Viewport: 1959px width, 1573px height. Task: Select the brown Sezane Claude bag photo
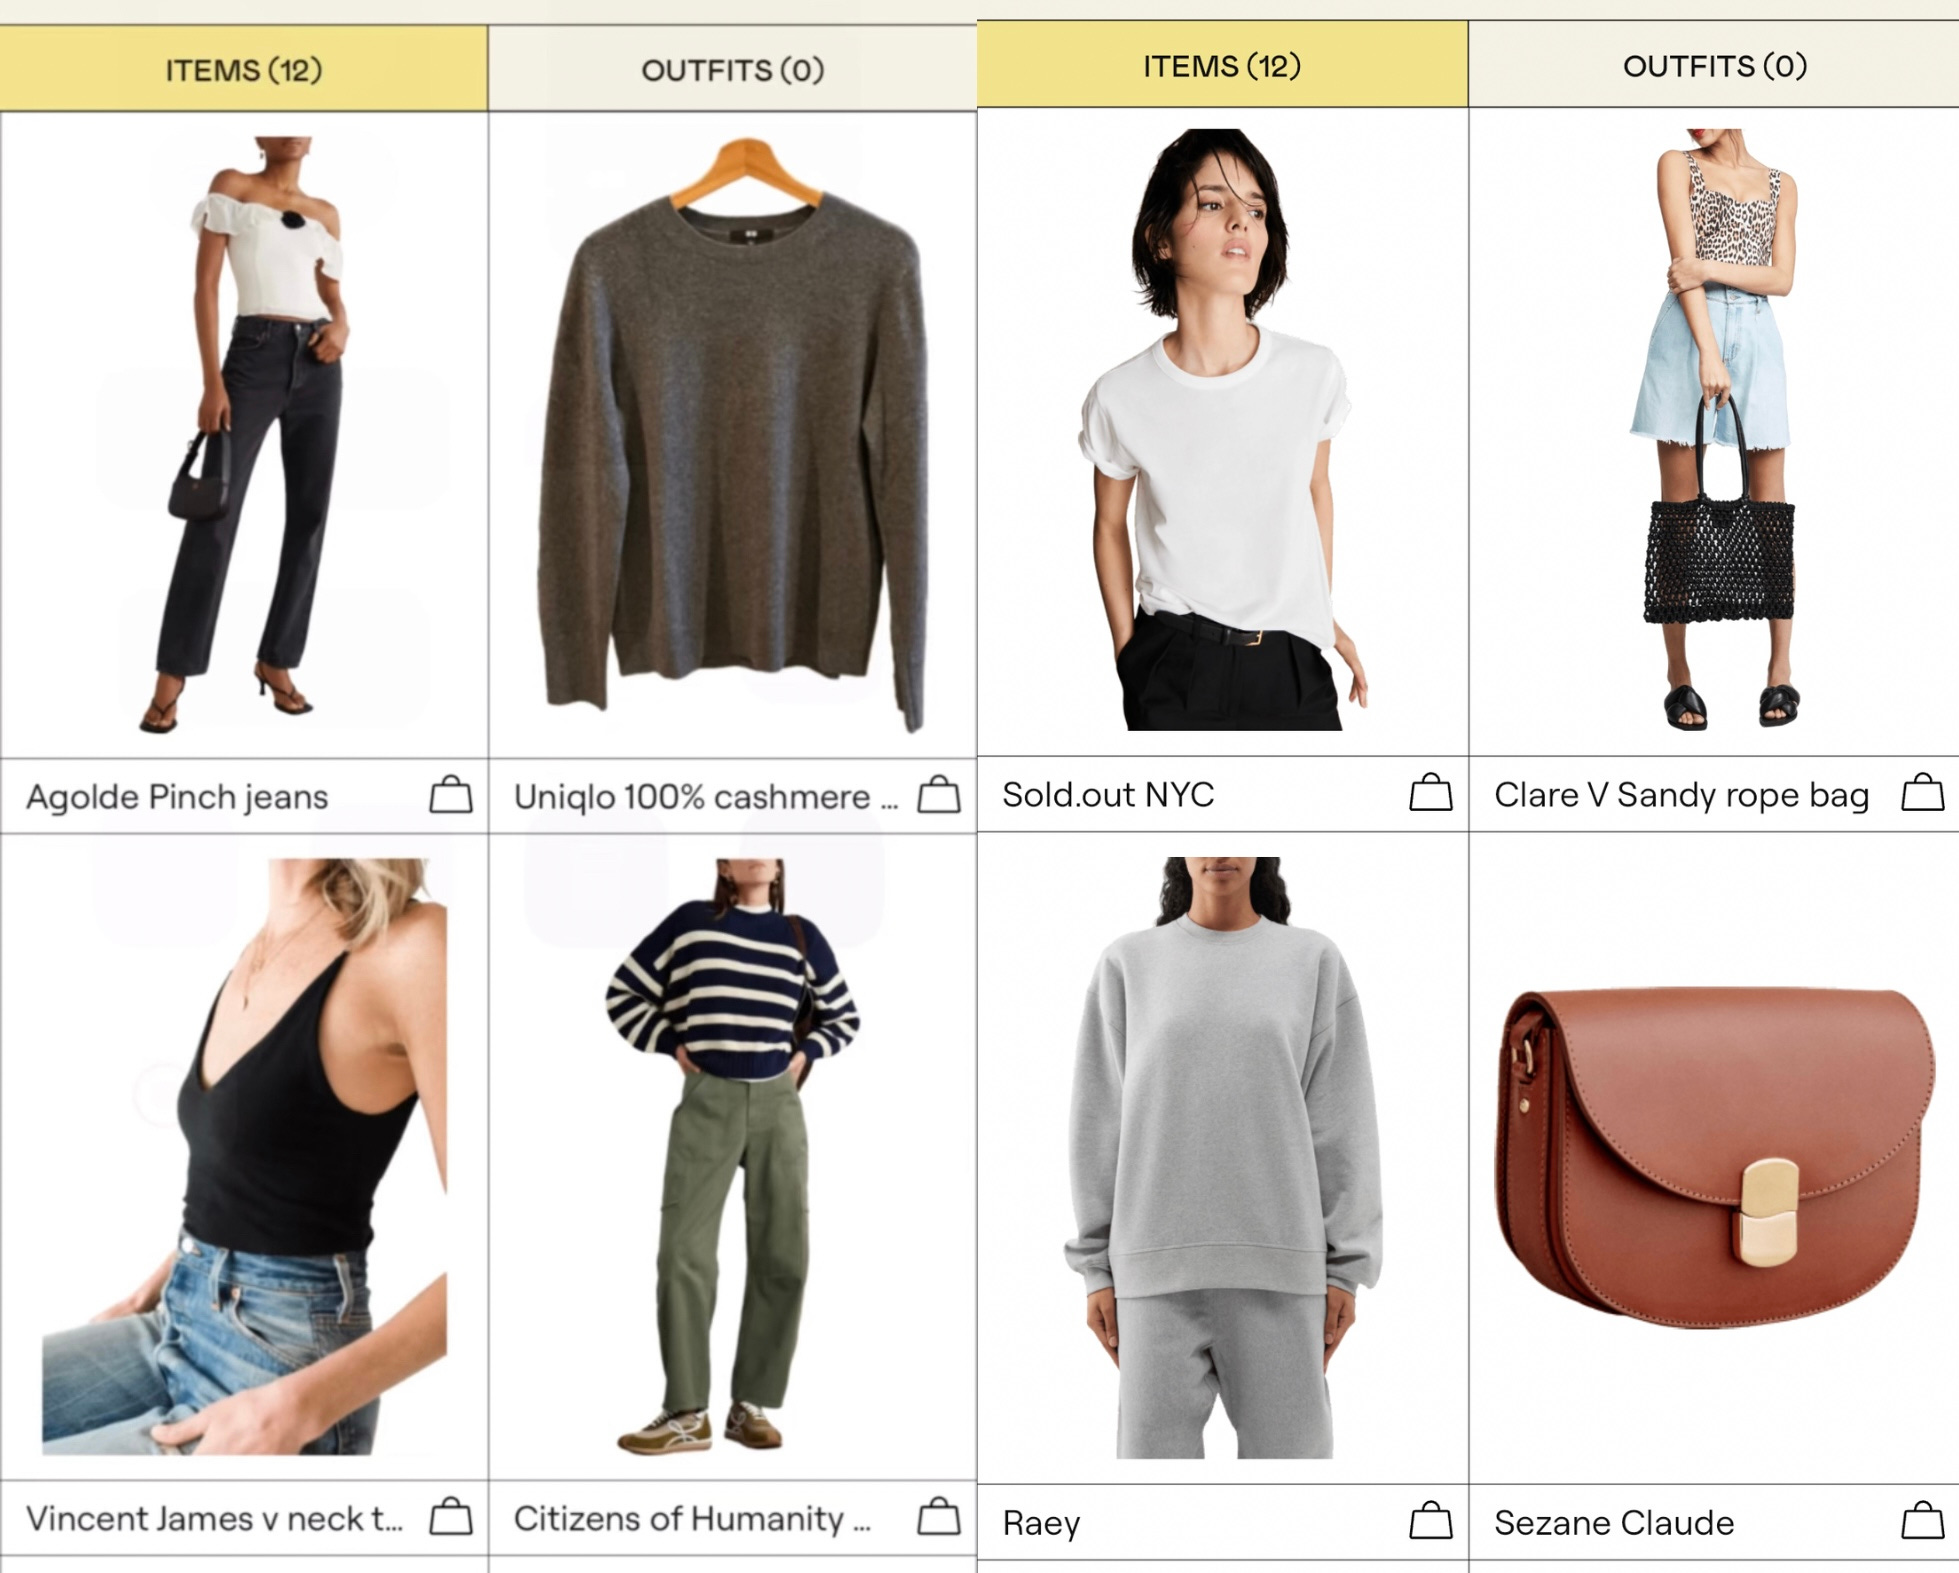tap(1714, 1158)
